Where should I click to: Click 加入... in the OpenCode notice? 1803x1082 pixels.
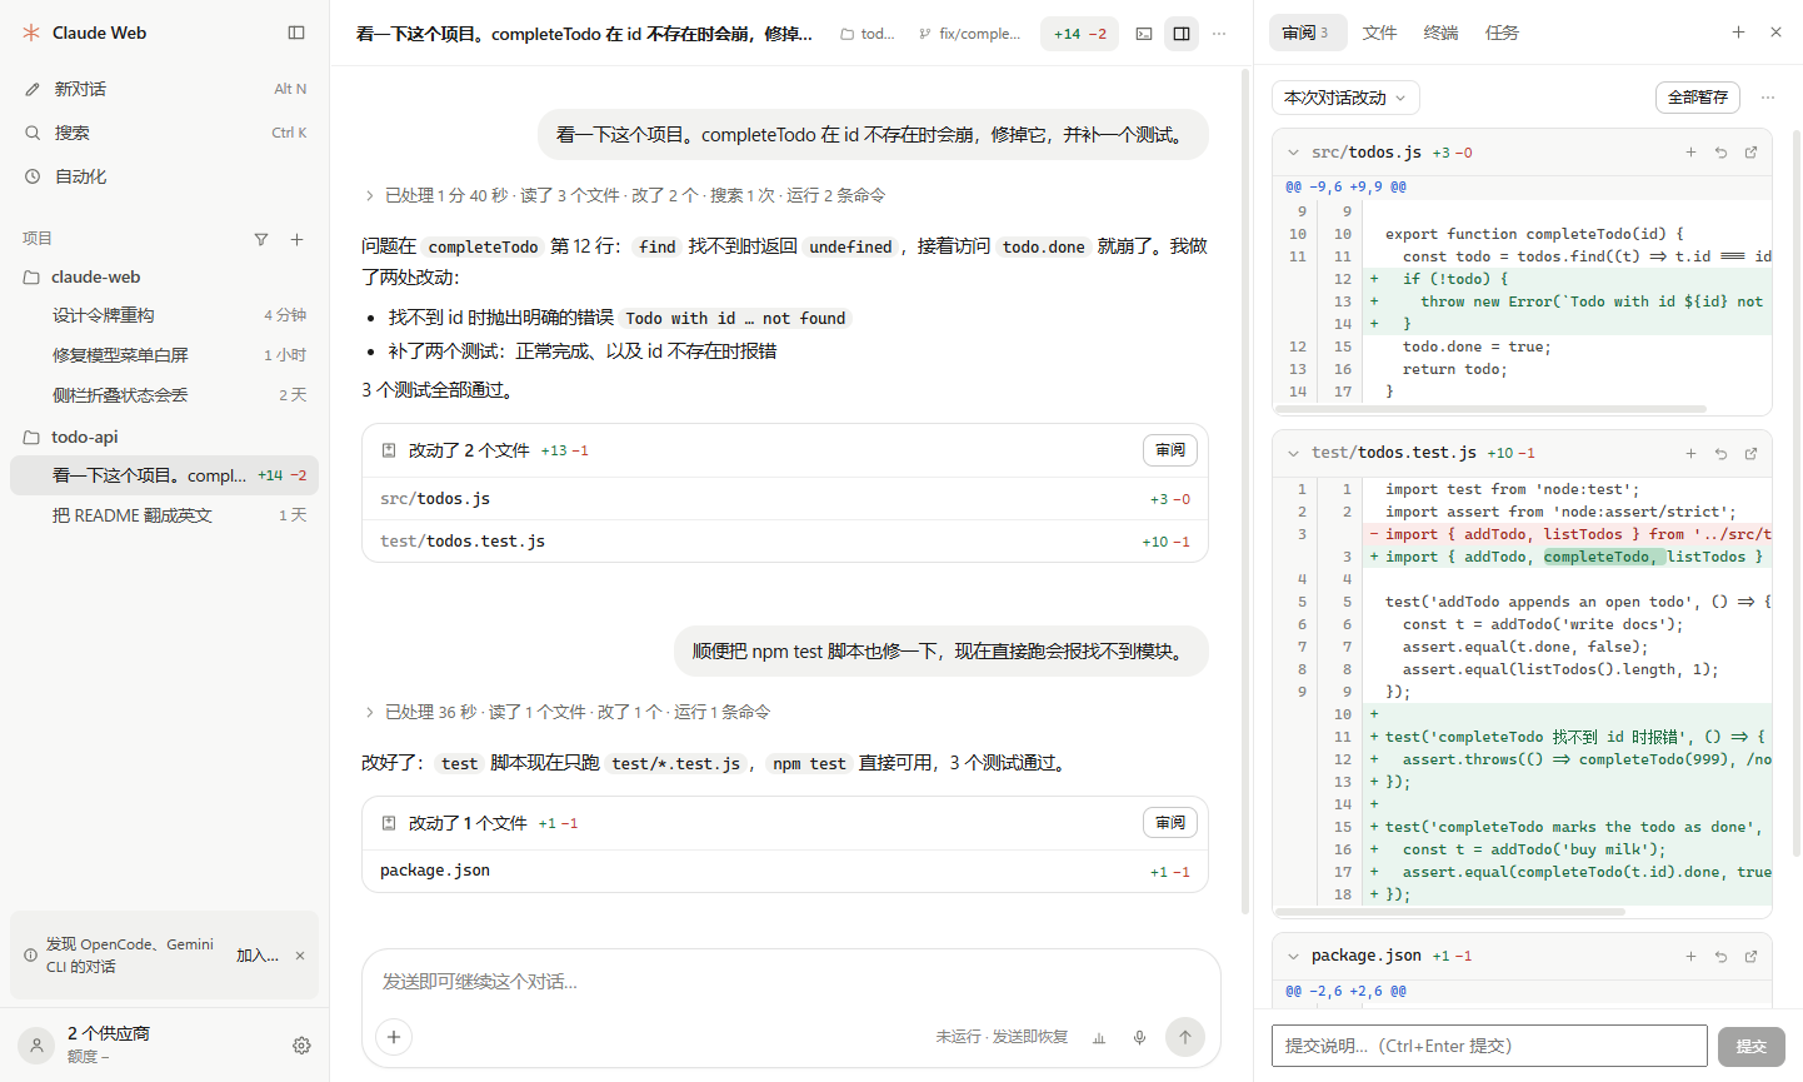pyautogui.click(x=257, y=956)
